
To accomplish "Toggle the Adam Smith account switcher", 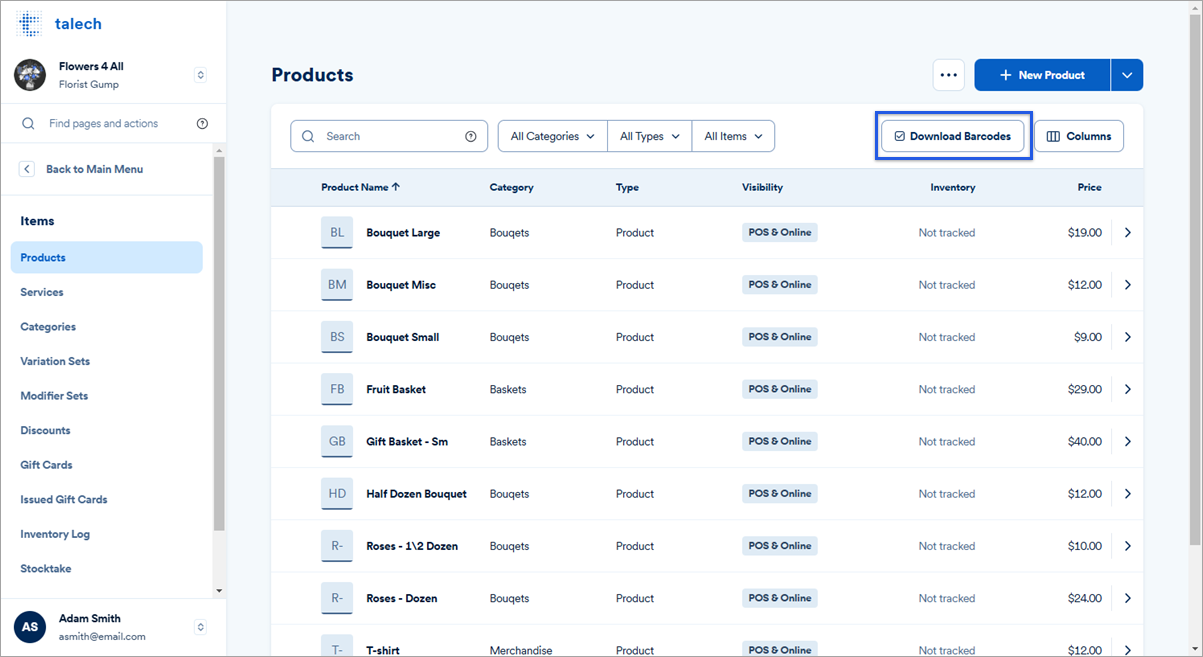I will click(x=200, y=626).
